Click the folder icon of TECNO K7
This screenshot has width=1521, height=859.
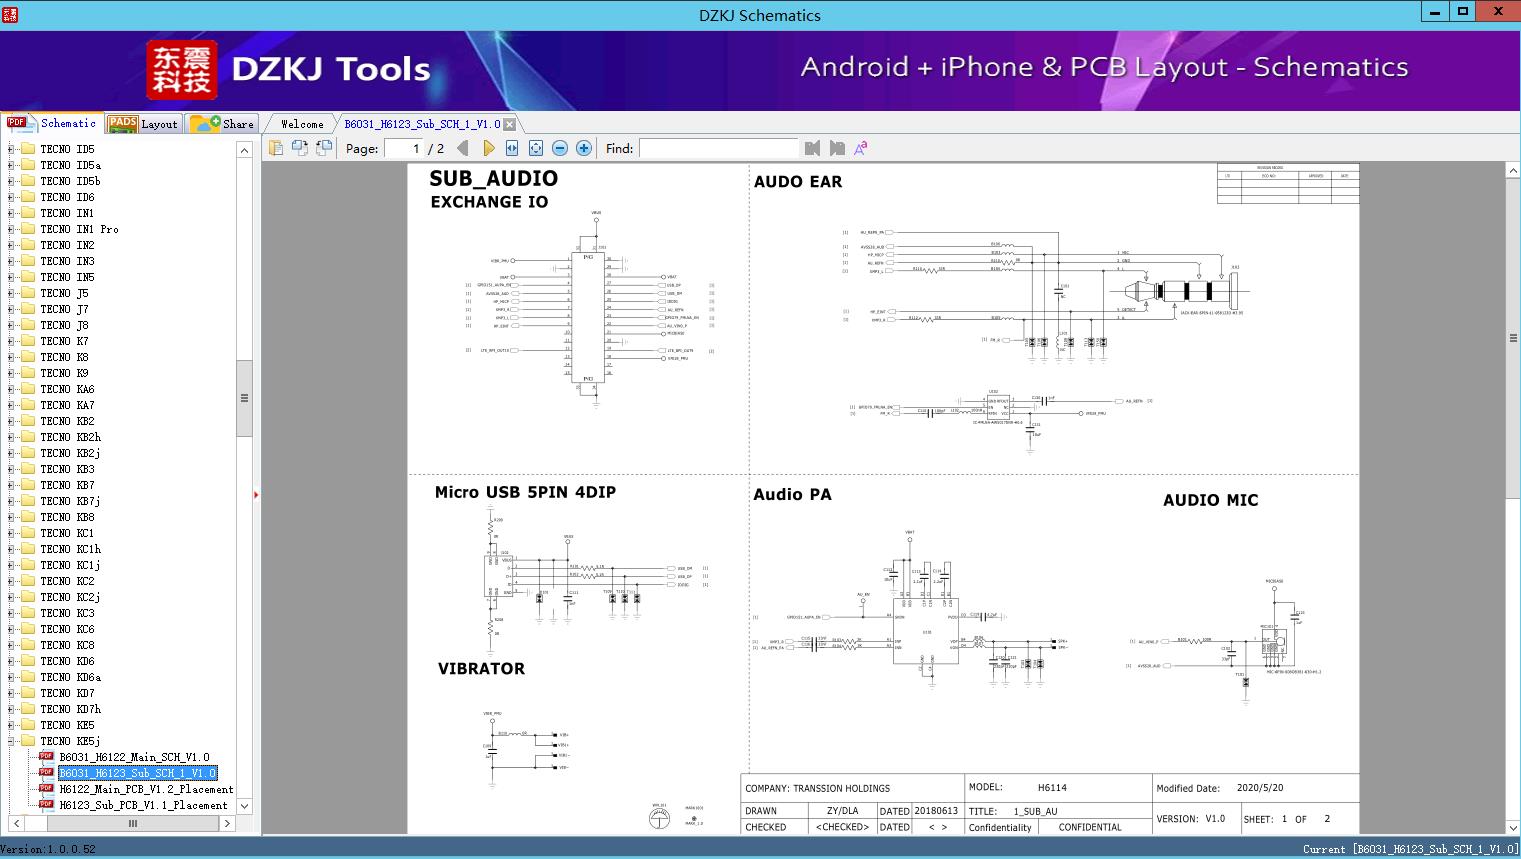(x=27, y=341)
